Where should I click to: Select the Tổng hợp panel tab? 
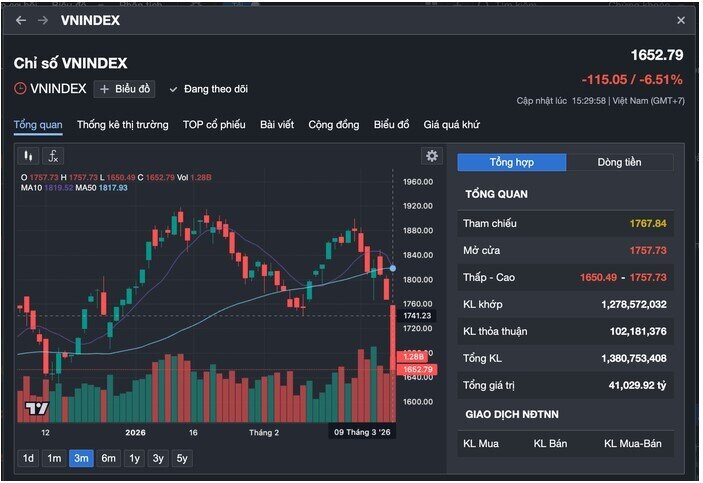click(x=512, y=162)
